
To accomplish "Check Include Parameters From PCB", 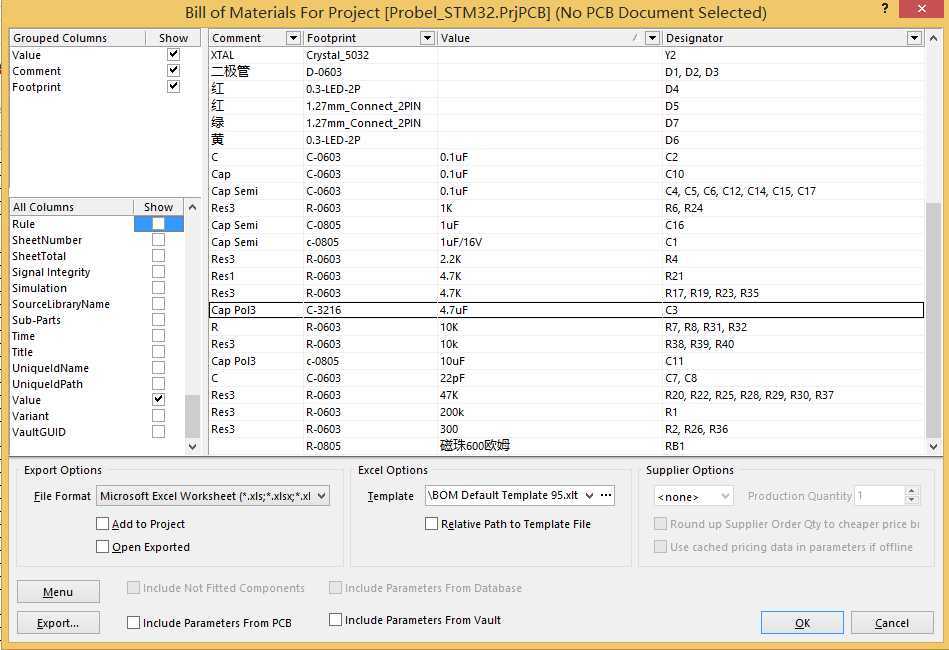I will pyautogui.click(x=134, y=622).
